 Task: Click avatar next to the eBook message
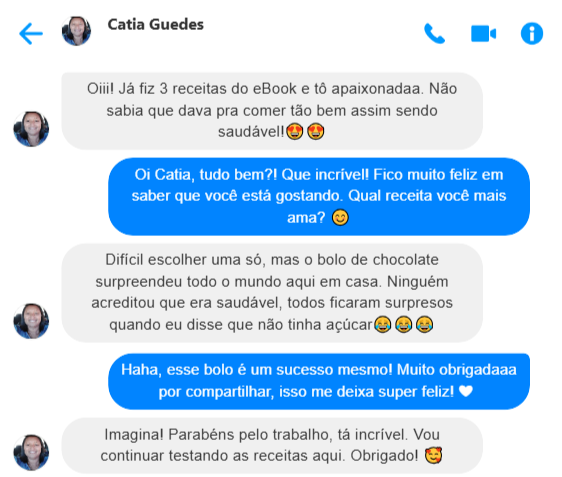pos(31,129)
